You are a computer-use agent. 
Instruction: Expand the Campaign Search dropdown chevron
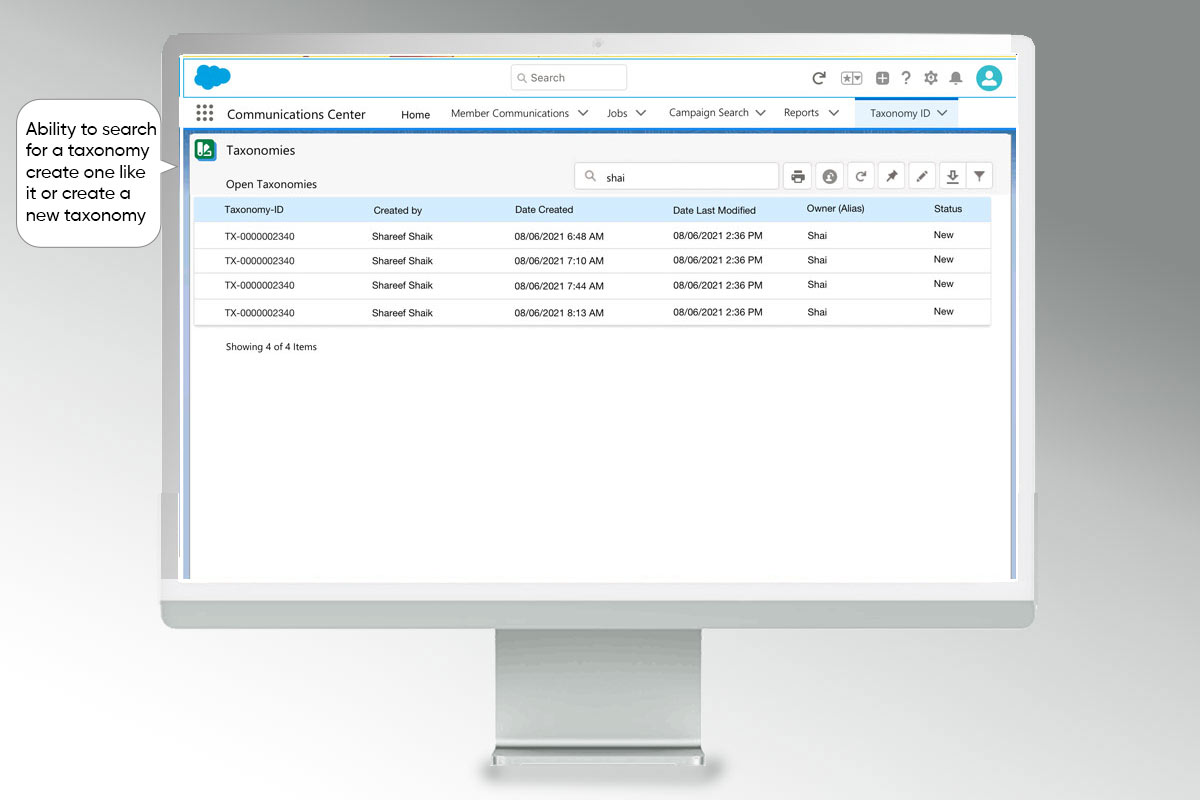pos(761,113)
